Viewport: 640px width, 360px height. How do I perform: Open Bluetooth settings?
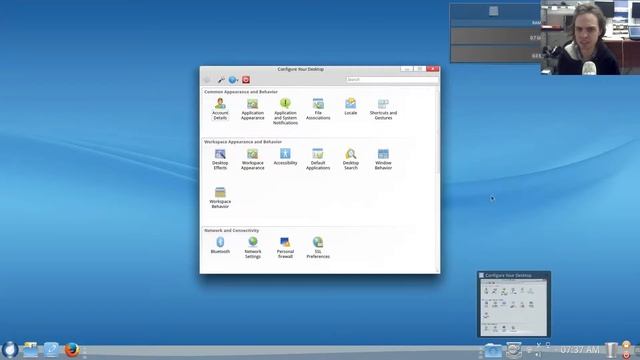pos(220,245)
